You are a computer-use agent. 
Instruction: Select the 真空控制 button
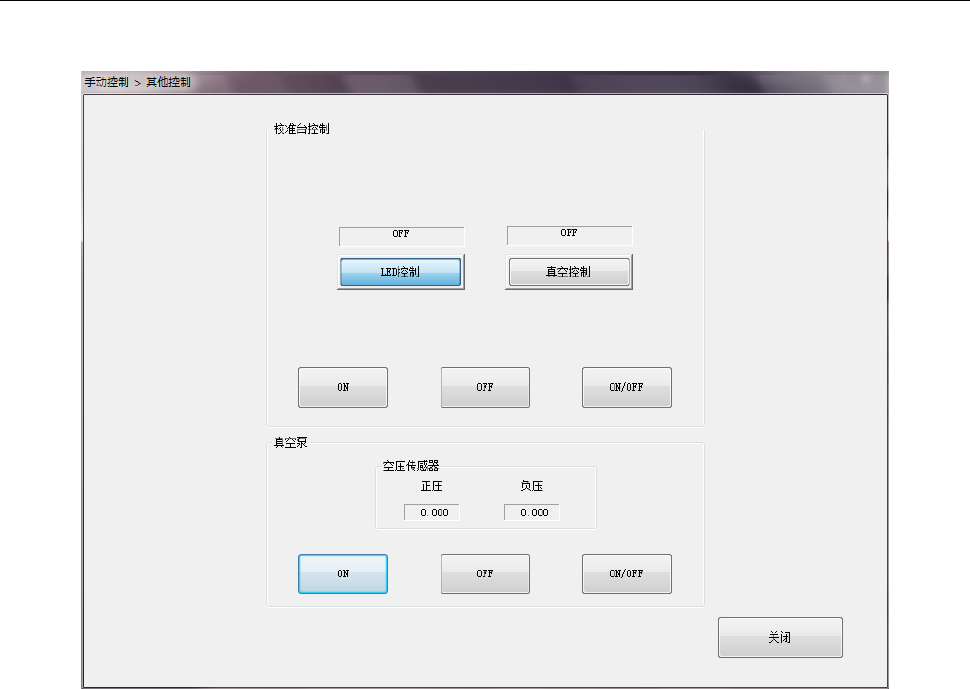569,272
